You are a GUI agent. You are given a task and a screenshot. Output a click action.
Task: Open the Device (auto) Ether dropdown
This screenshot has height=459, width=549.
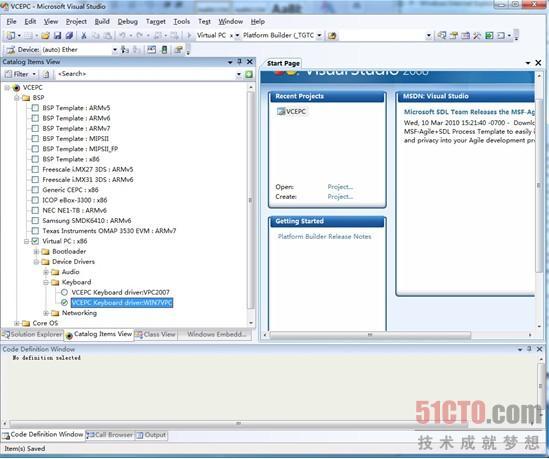tap(114, 50)
